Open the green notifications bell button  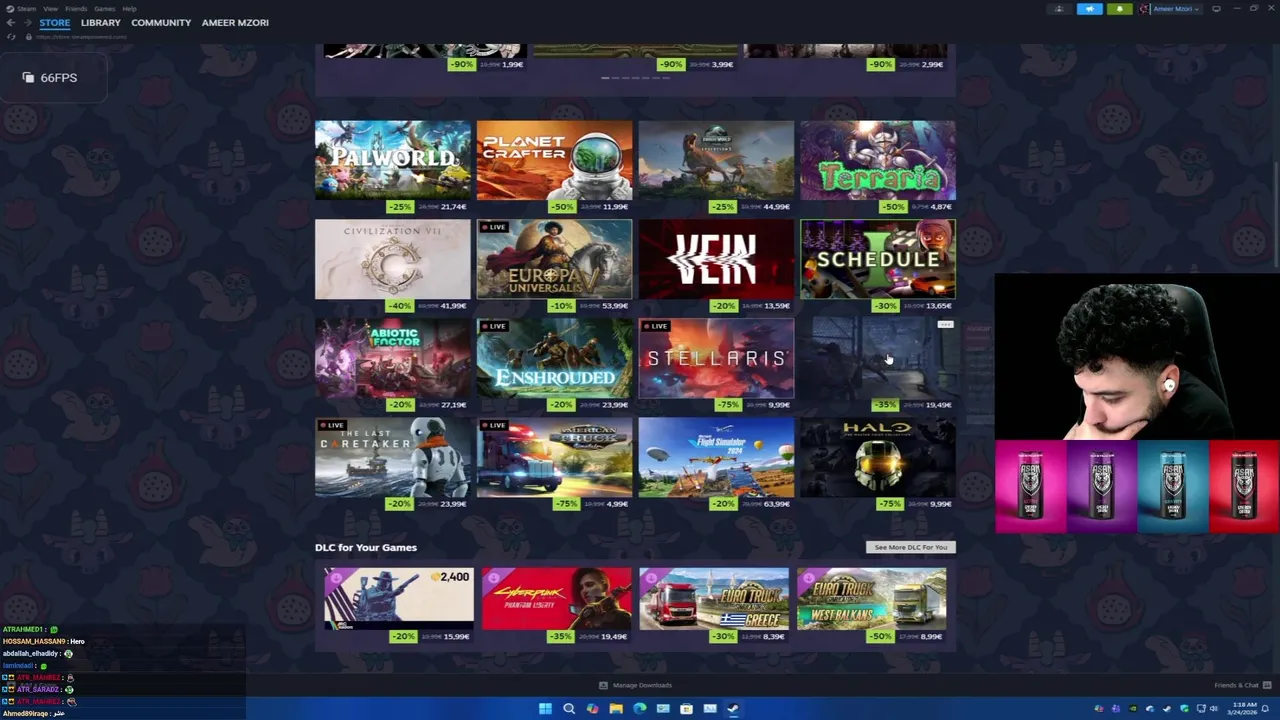point(1119,9)
